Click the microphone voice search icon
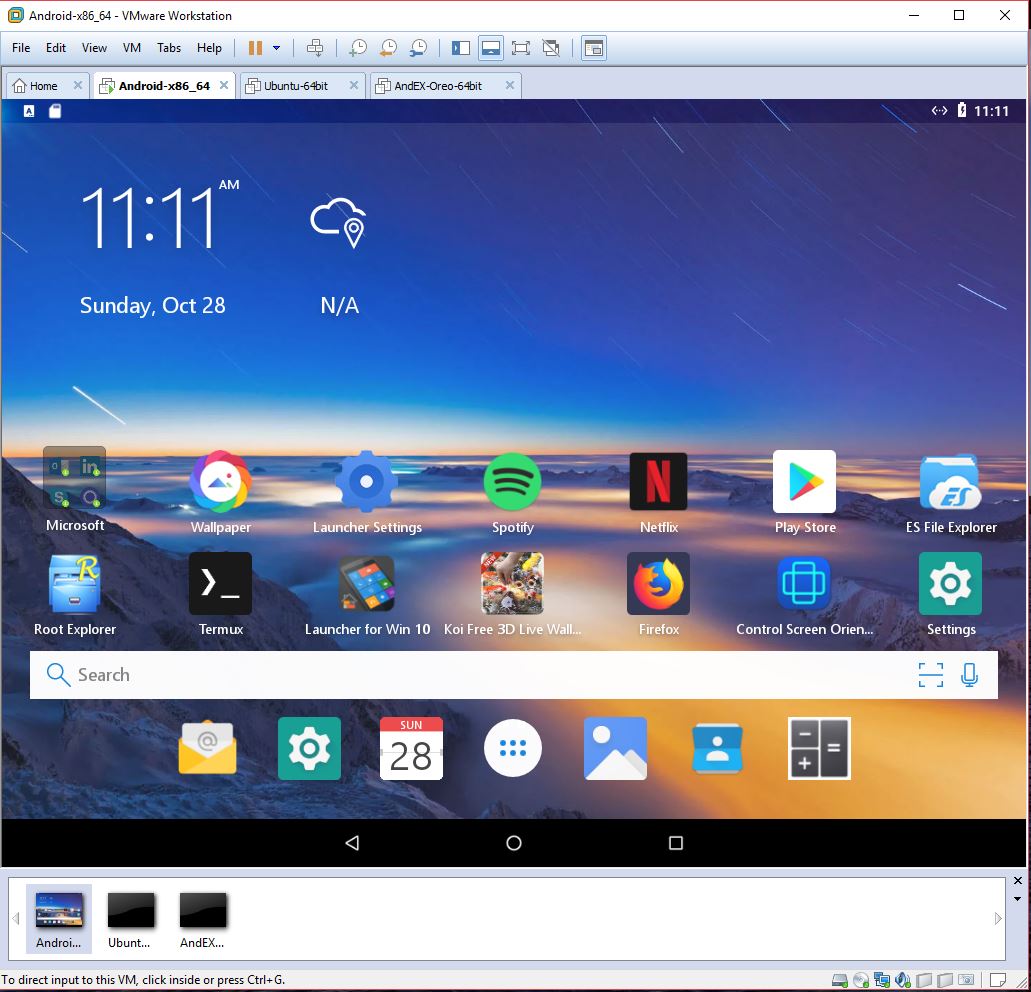Screen dimensions: 1031x992 click(969, 675)
